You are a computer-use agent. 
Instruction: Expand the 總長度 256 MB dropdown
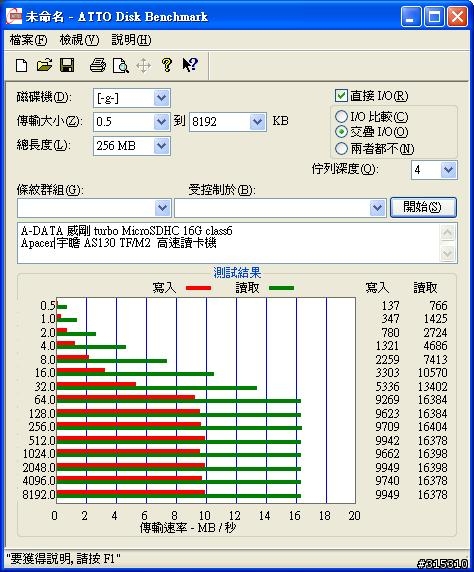click(x=161, y=146)
